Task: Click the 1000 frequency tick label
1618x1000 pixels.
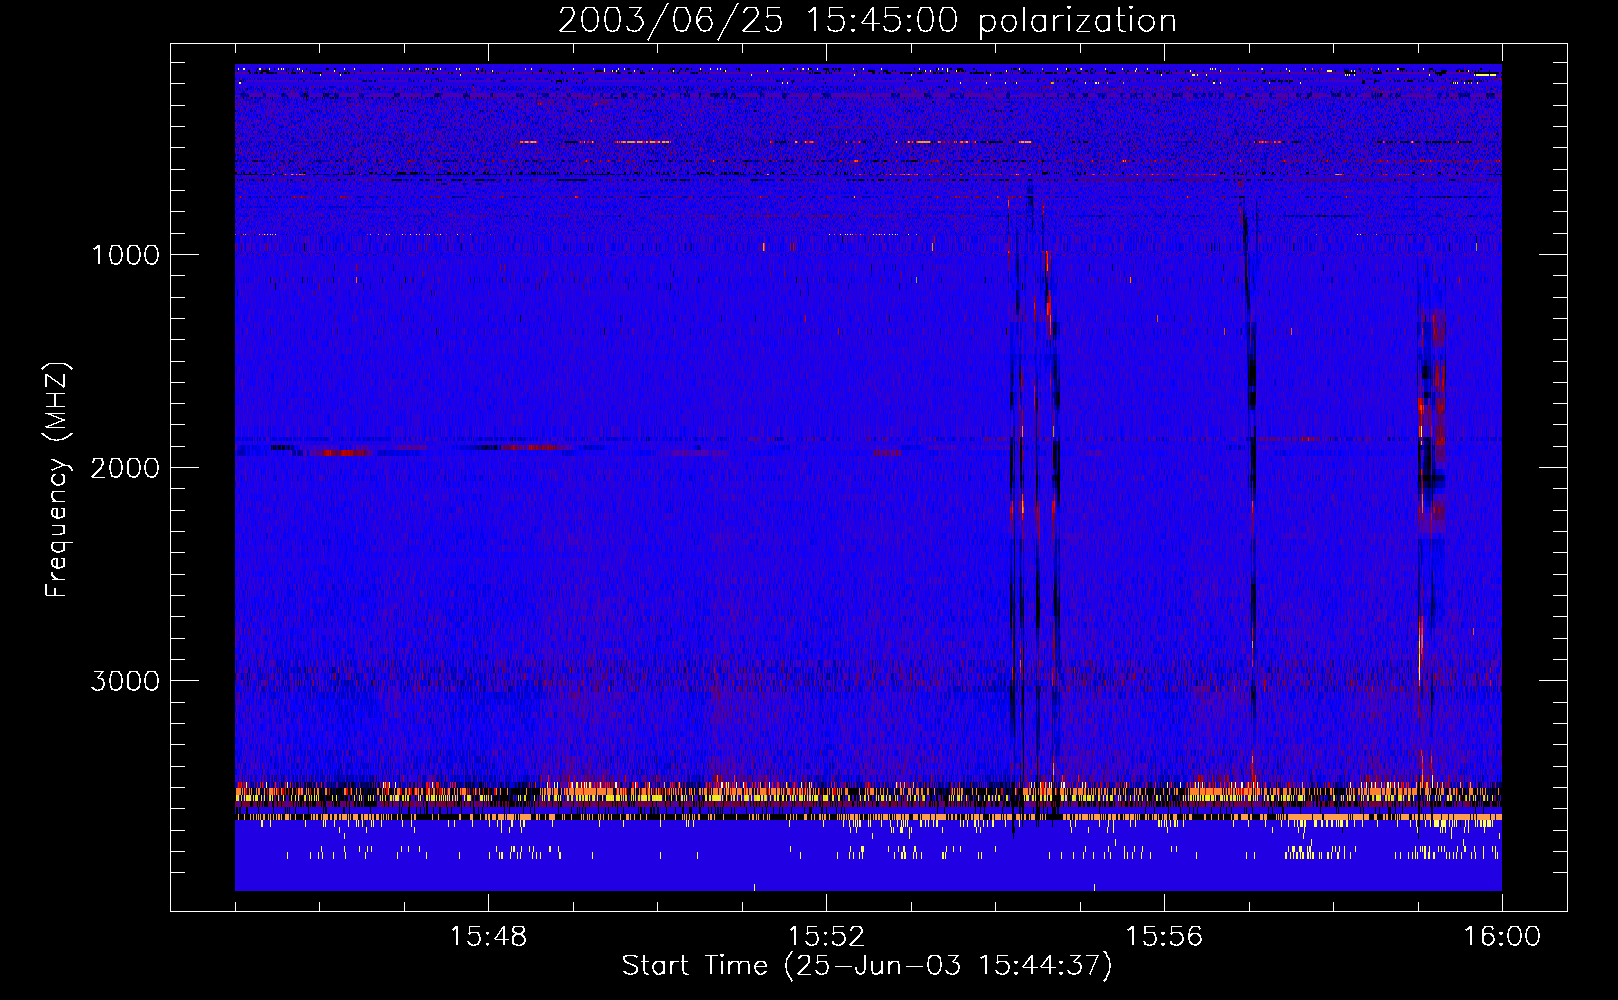Action: pyautogui.click(x=125, y=255)
